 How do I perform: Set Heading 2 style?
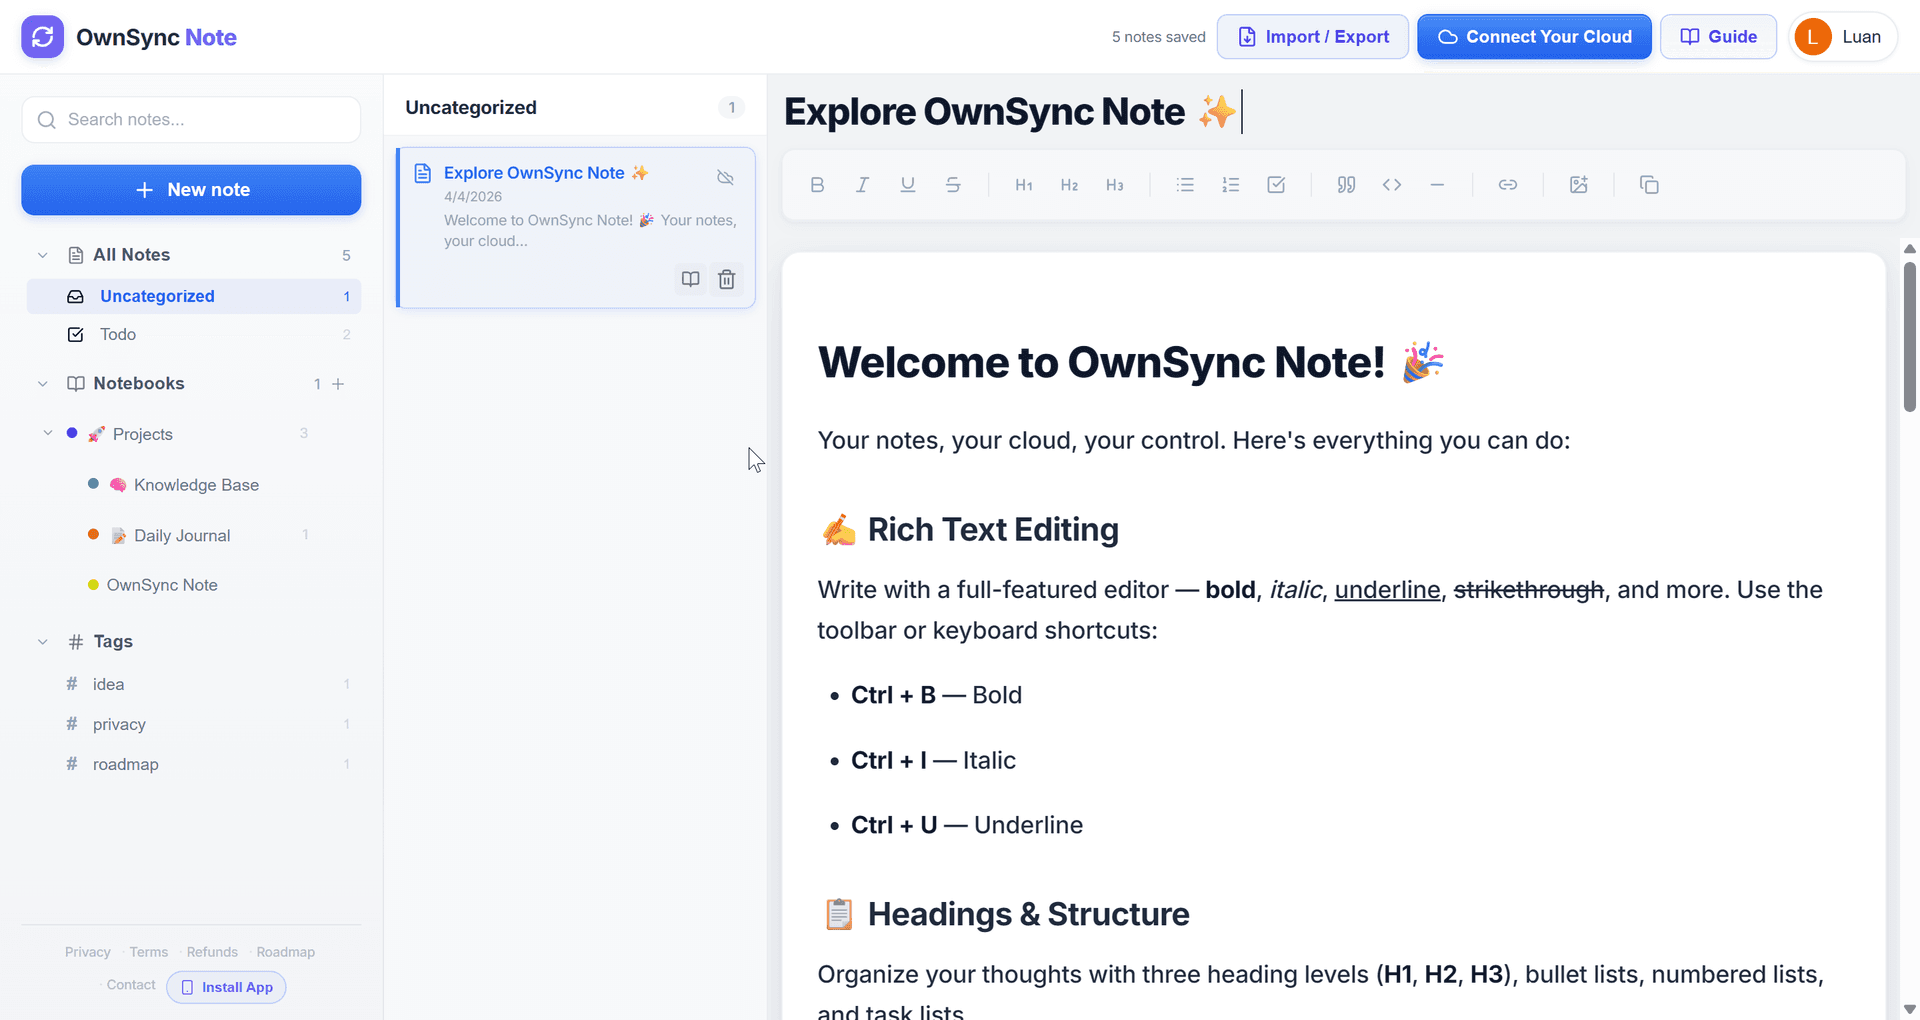pyautogui.click(x=1069, y=185)
